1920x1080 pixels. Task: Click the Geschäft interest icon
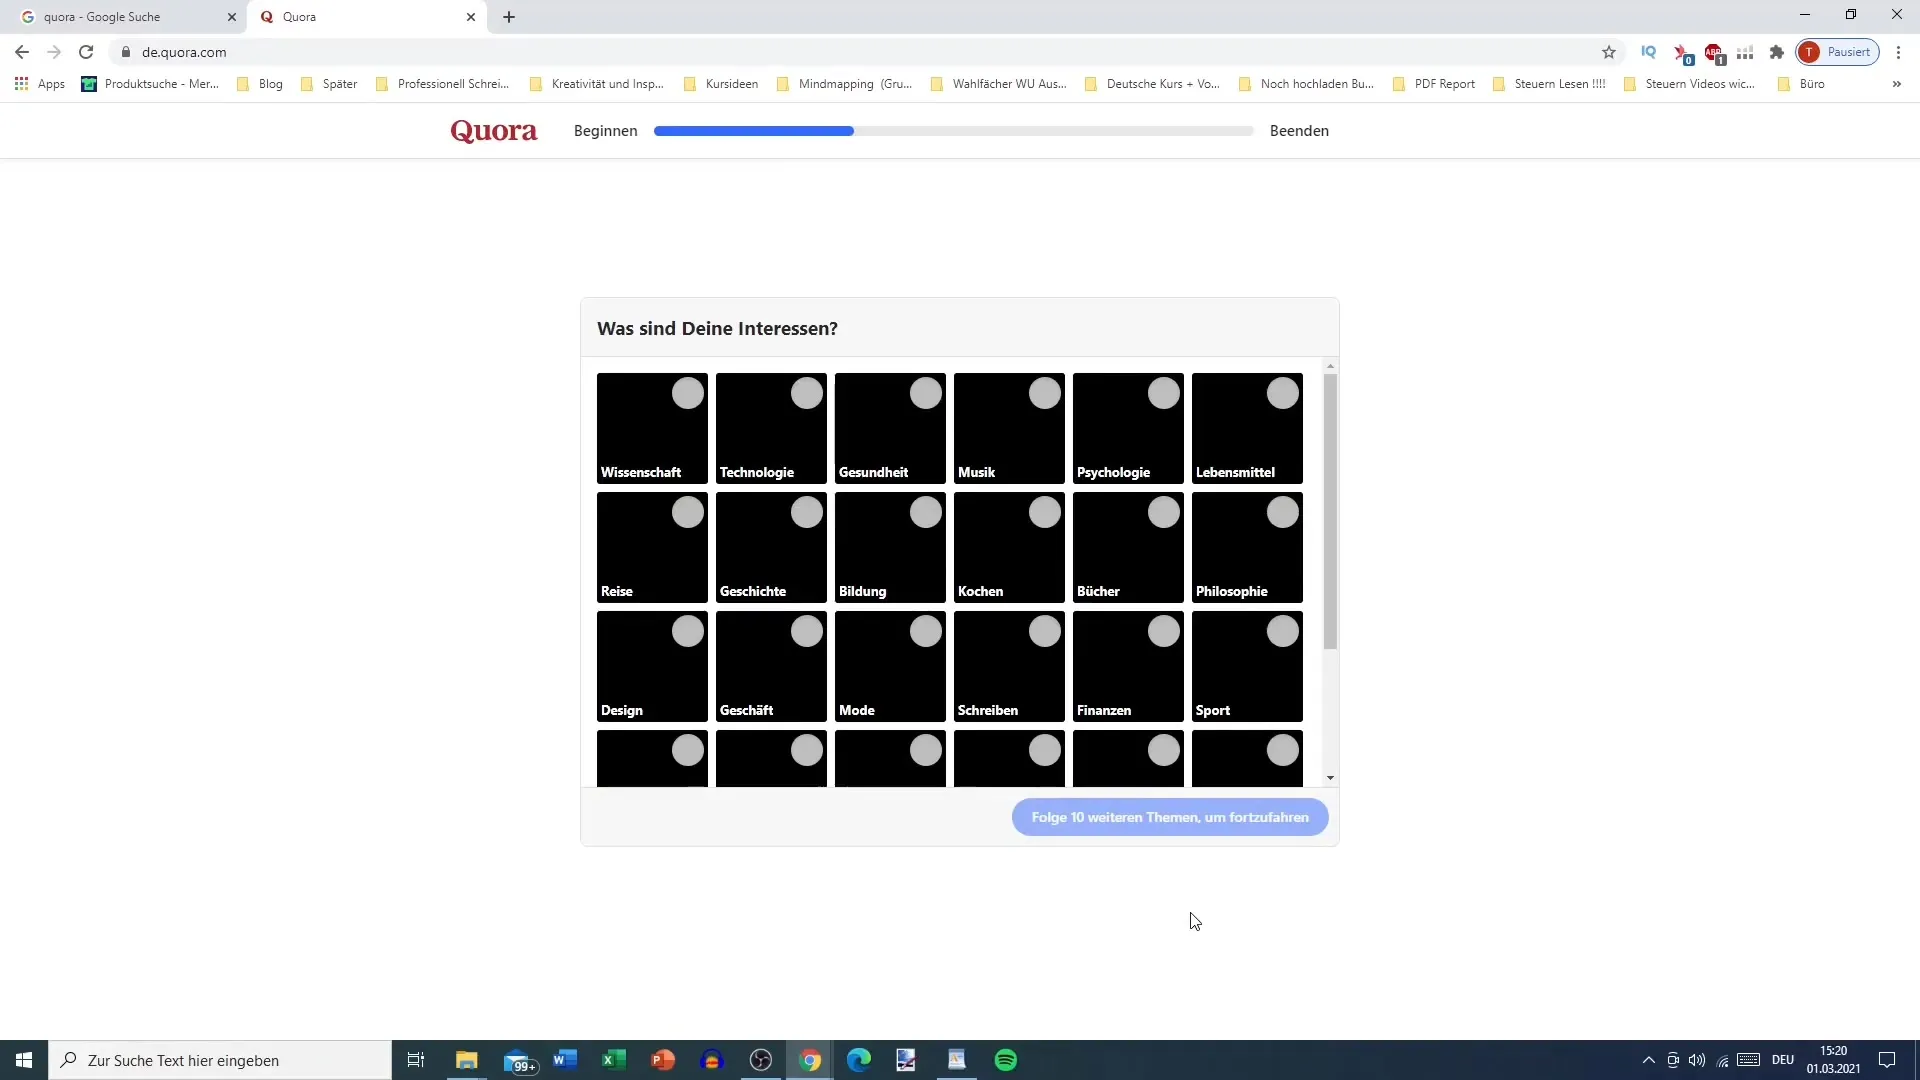(x=771, y=667)
